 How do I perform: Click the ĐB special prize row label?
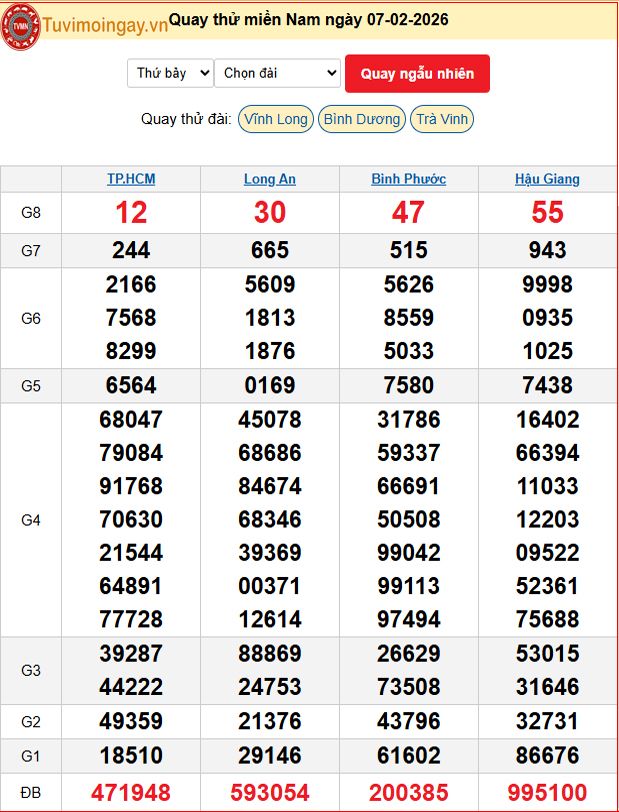click(31, 792)
